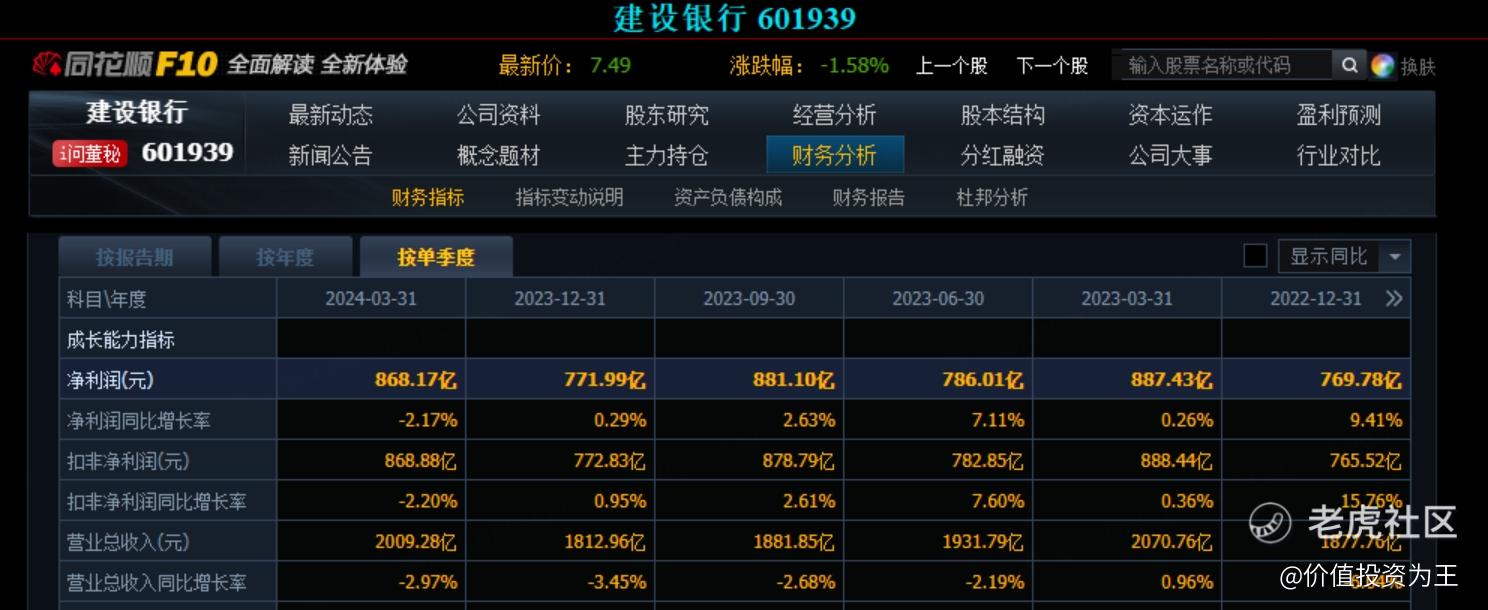Open the 股东研究 menu
This screenshot has height=610, width=1488.
[x=666, y=115]
